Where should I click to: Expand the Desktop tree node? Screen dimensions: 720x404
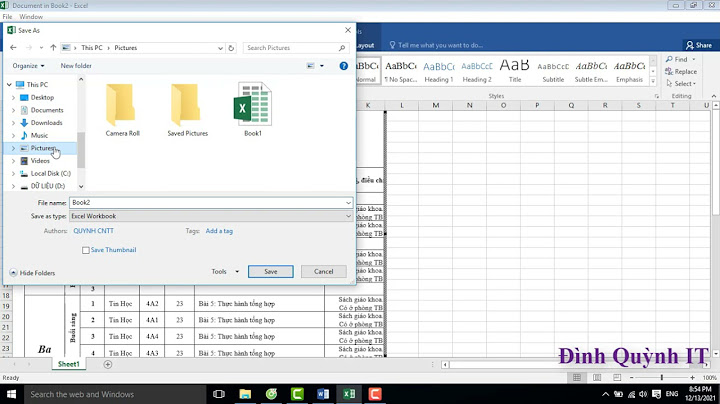click(x=13, y=97)
